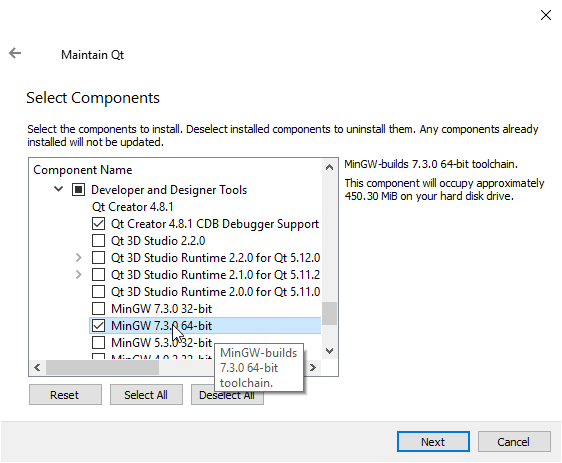Viewport: 562px width, 463px height.
Task: Click the scroll down arrow in component list
Action: pyautogui.click(x=329, y=351)
